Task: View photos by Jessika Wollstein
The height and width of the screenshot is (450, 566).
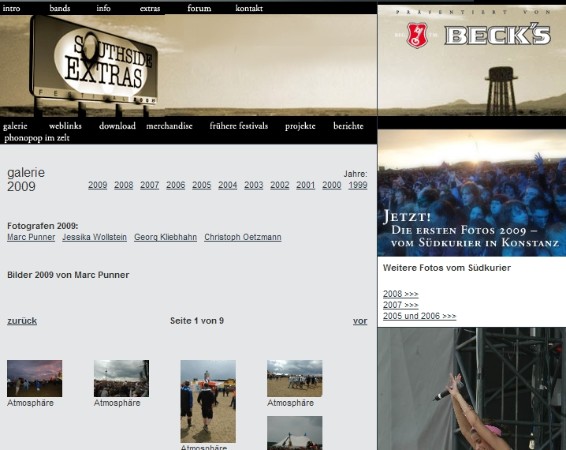Action: 95,237
